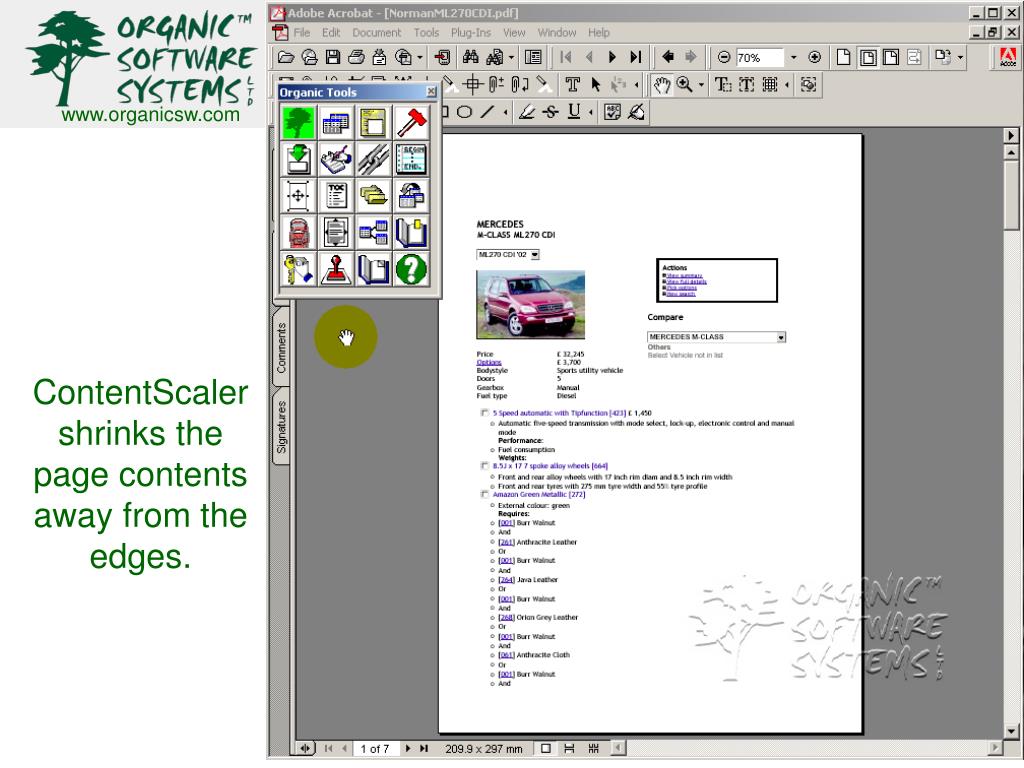1024x768 pixels.
Task: Click the Save floppy disk toolbar icon
Action: point(332,57)
